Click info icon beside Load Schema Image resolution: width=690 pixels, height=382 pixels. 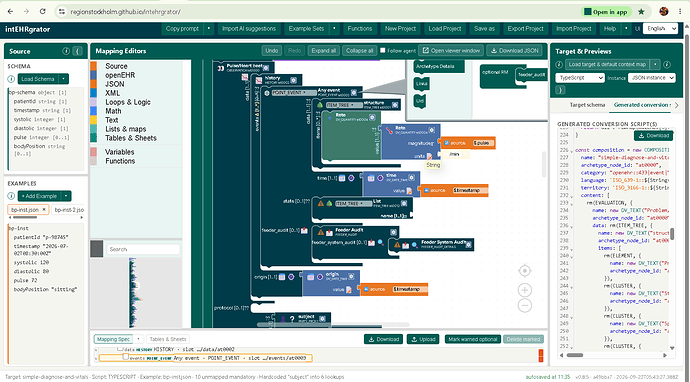(x=11, y=79)
